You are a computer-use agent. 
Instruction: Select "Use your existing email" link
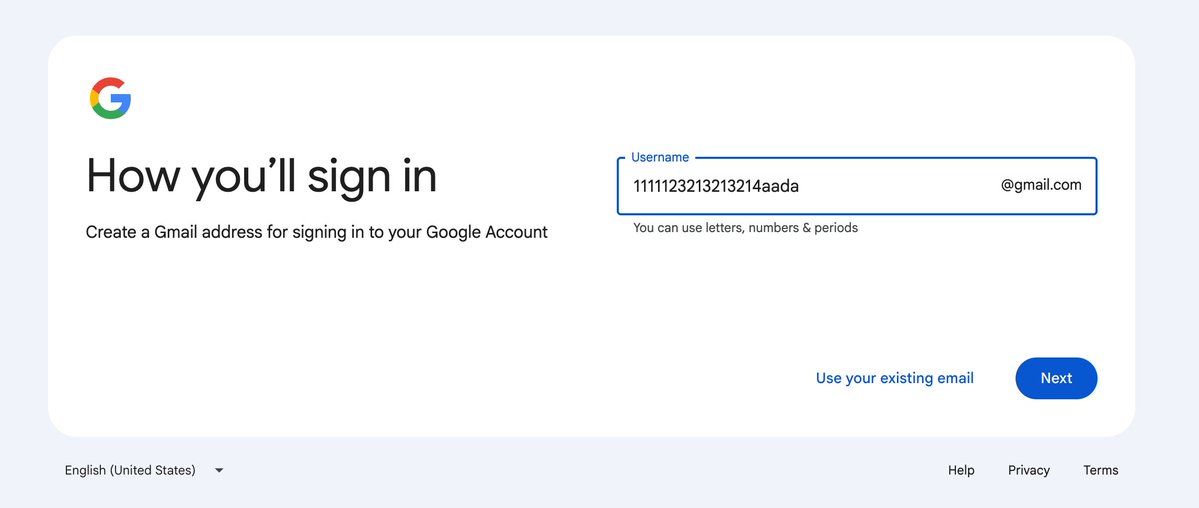(x=895, y=378)
